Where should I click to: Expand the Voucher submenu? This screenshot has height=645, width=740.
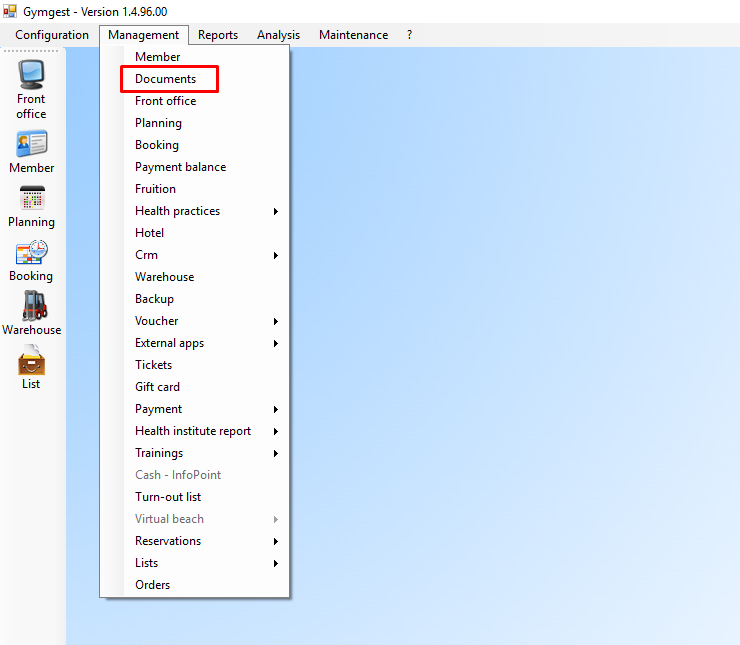[x=194, y=321]
